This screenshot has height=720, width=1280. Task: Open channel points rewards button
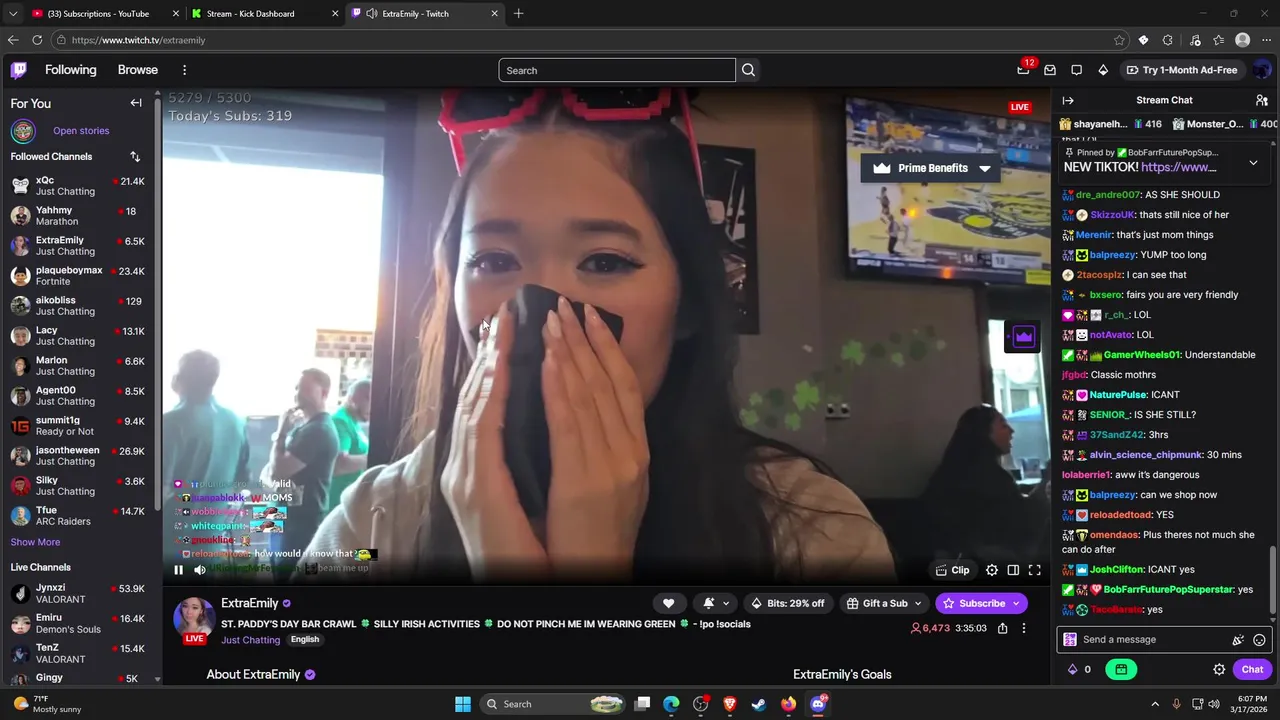[1121, 670]
